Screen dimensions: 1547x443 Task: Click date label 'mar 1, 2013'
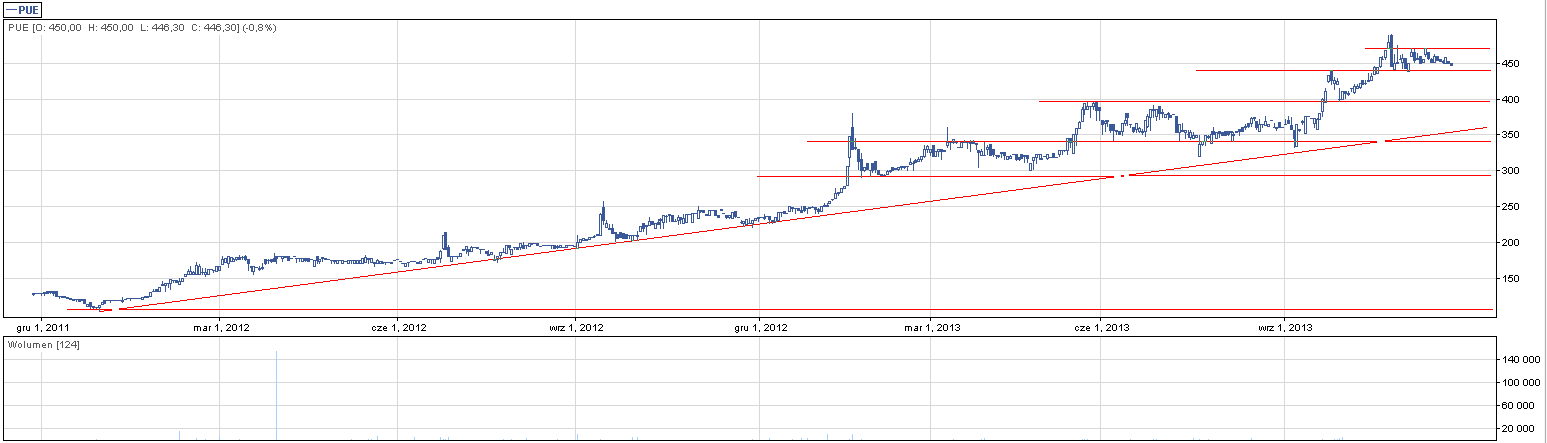(931, 326)
